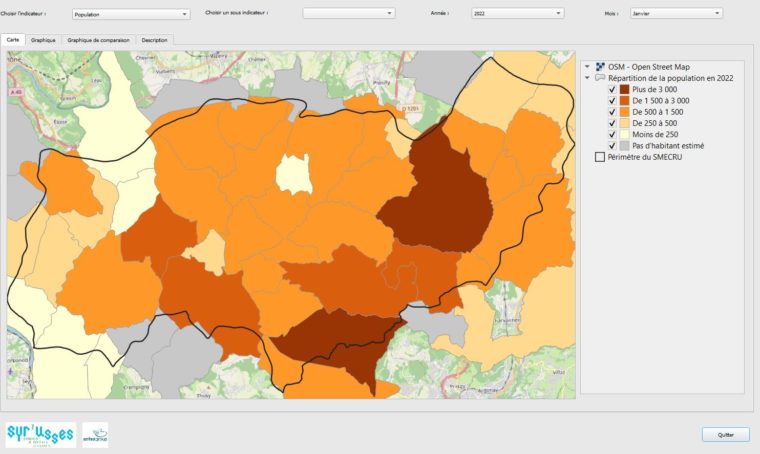This screenshot has width=760, height=454.
Task: Click the De 500 à 1 500 swatch
Action: 625,112
